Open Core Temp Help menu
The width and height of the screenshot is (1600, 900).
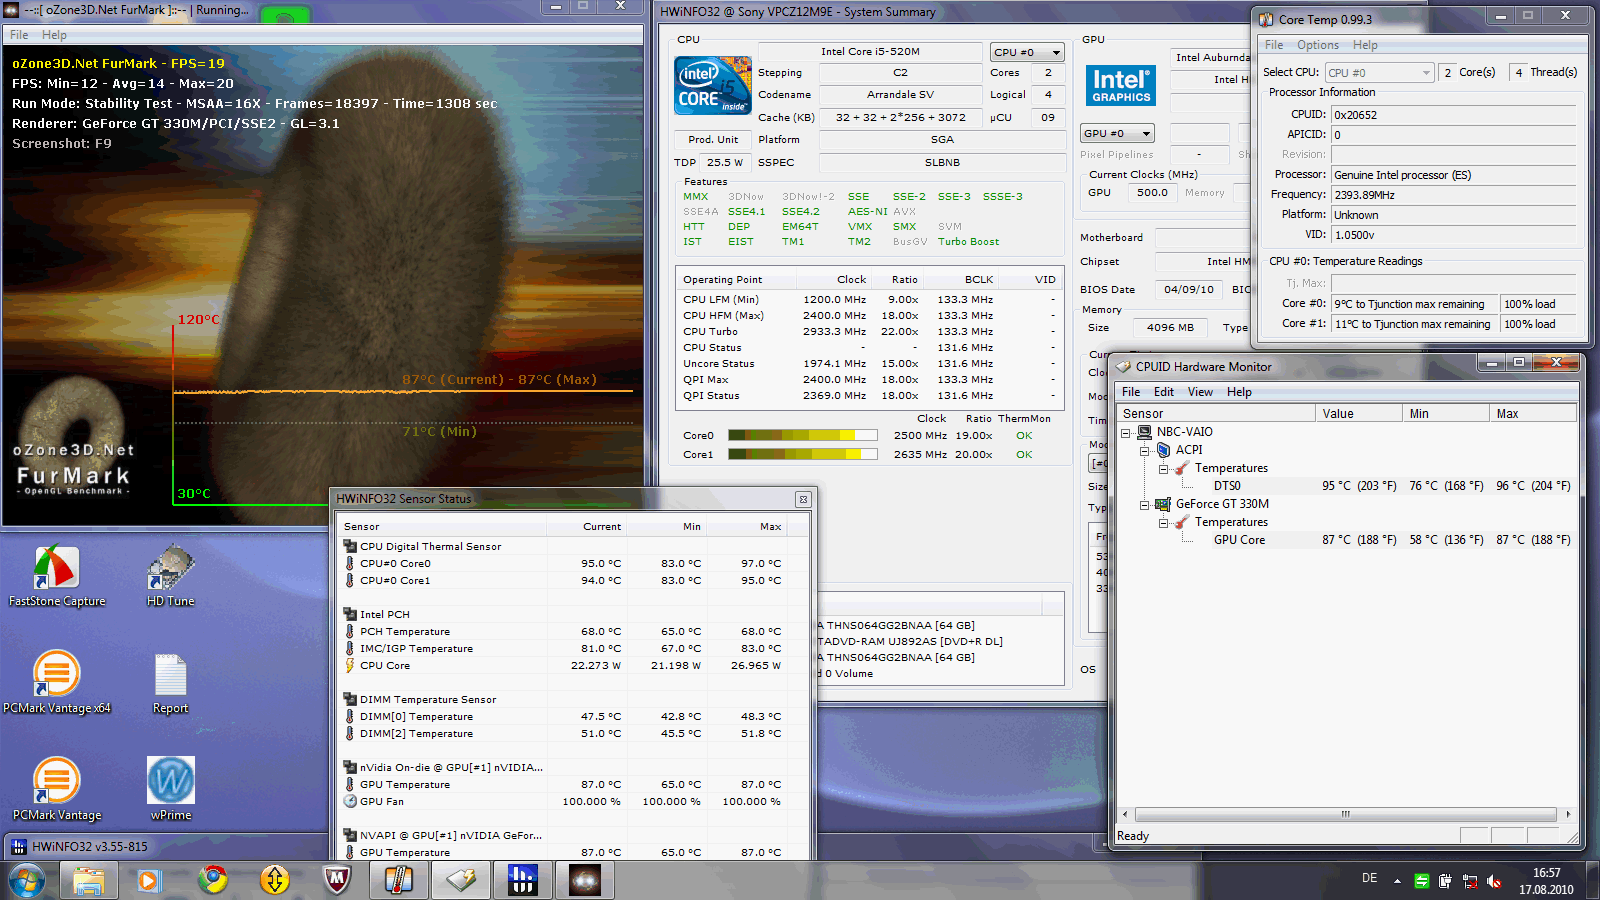point(1365,45)
